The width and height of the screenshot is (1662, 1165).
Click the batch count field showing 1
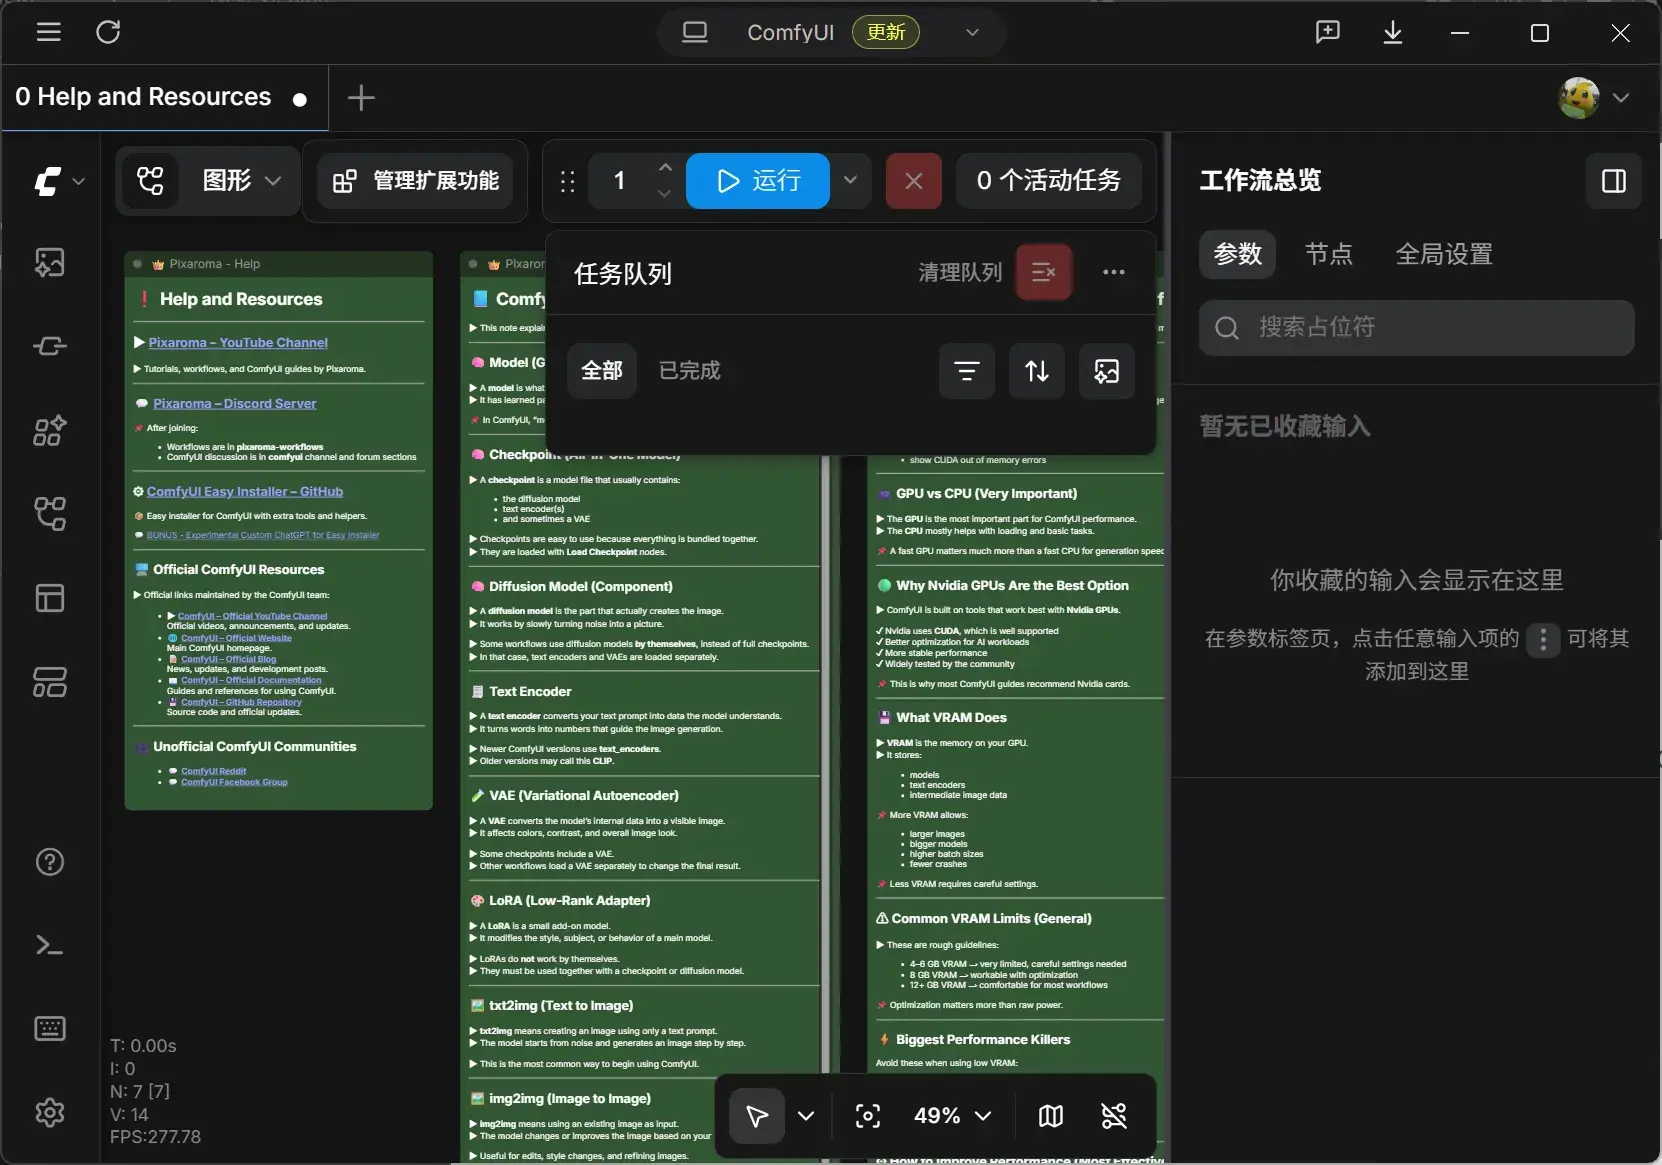click(x=619, y=181)
